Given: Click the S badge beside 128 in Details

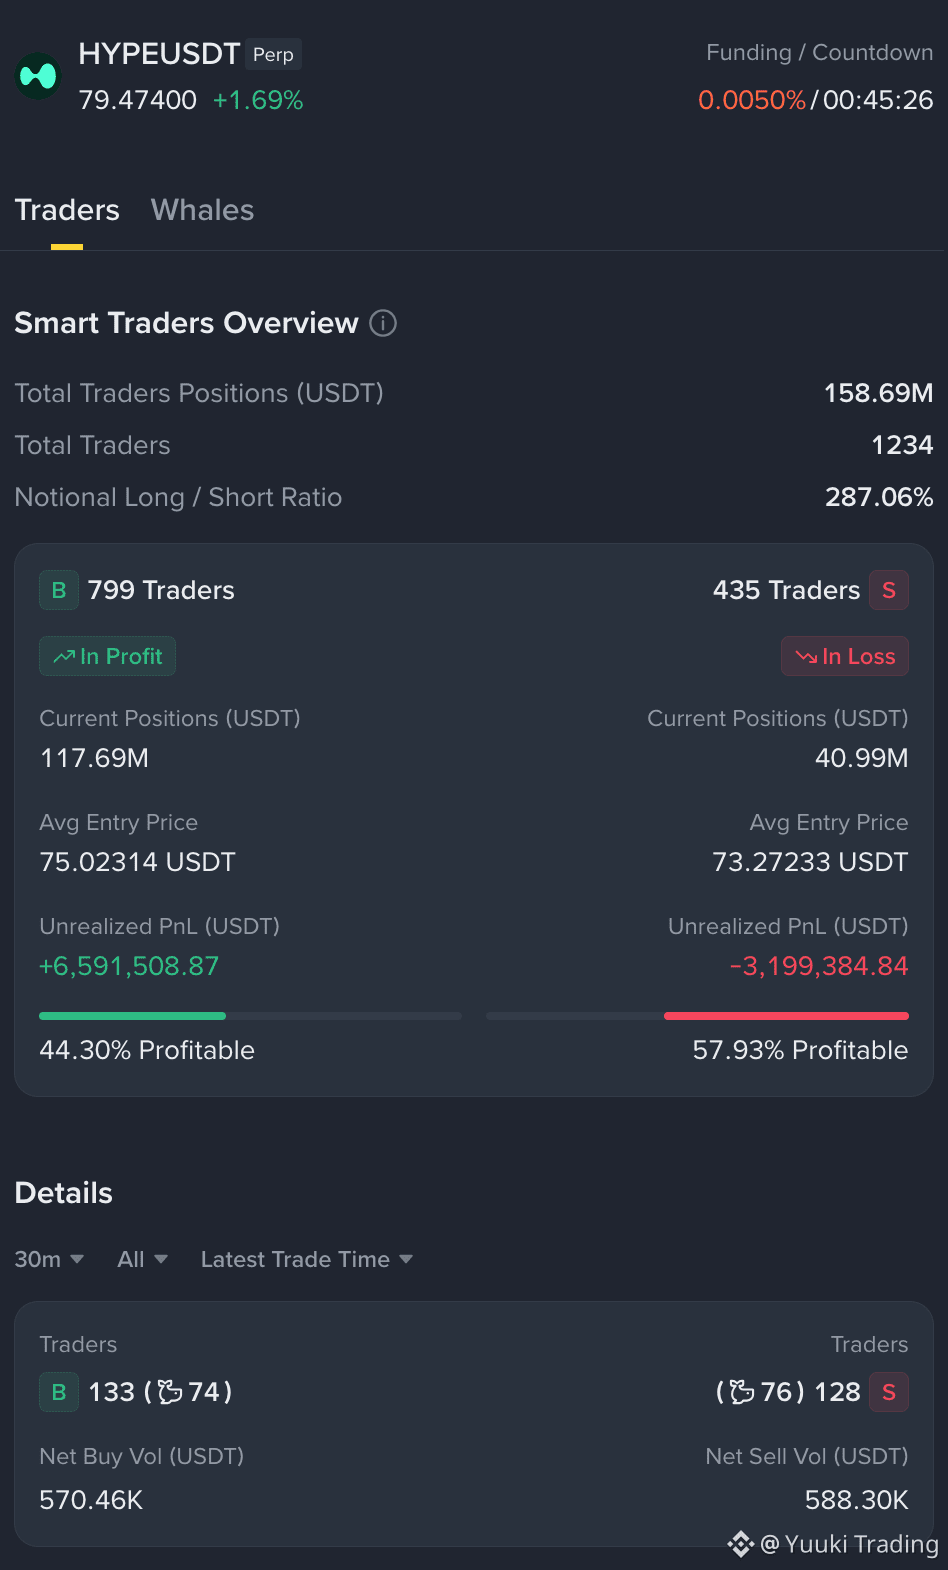Looking at the screenshot, I should 889,1392.
